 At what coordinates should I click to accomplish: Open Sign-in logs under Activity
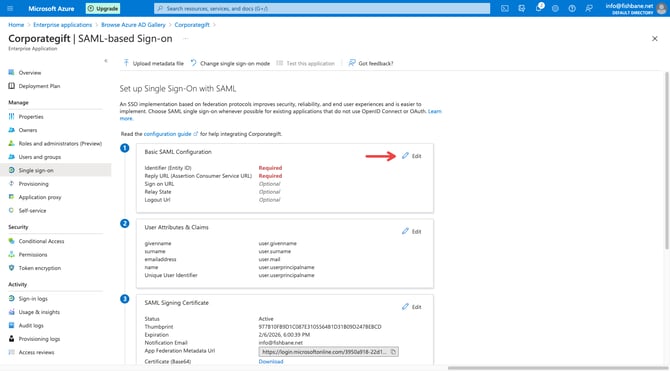pyautogui.click(x=33, y=299)
